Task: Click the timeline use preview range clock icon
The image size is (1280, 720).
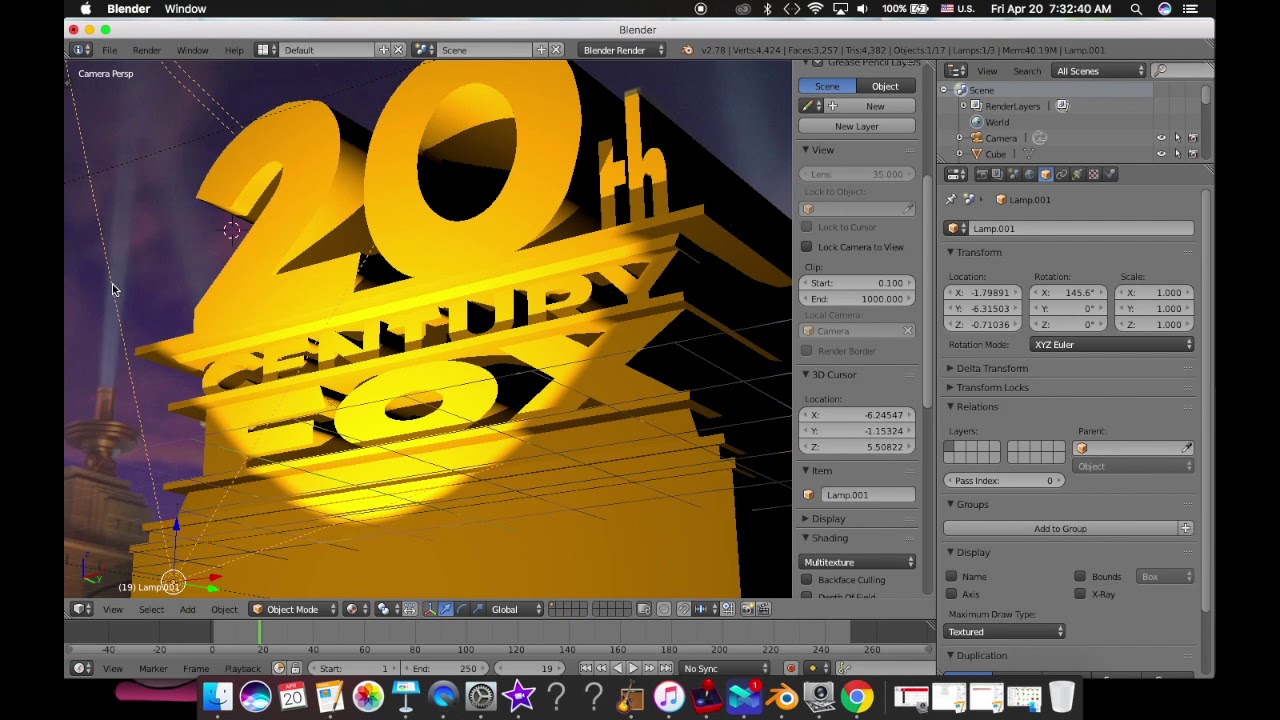Action: 278,668
